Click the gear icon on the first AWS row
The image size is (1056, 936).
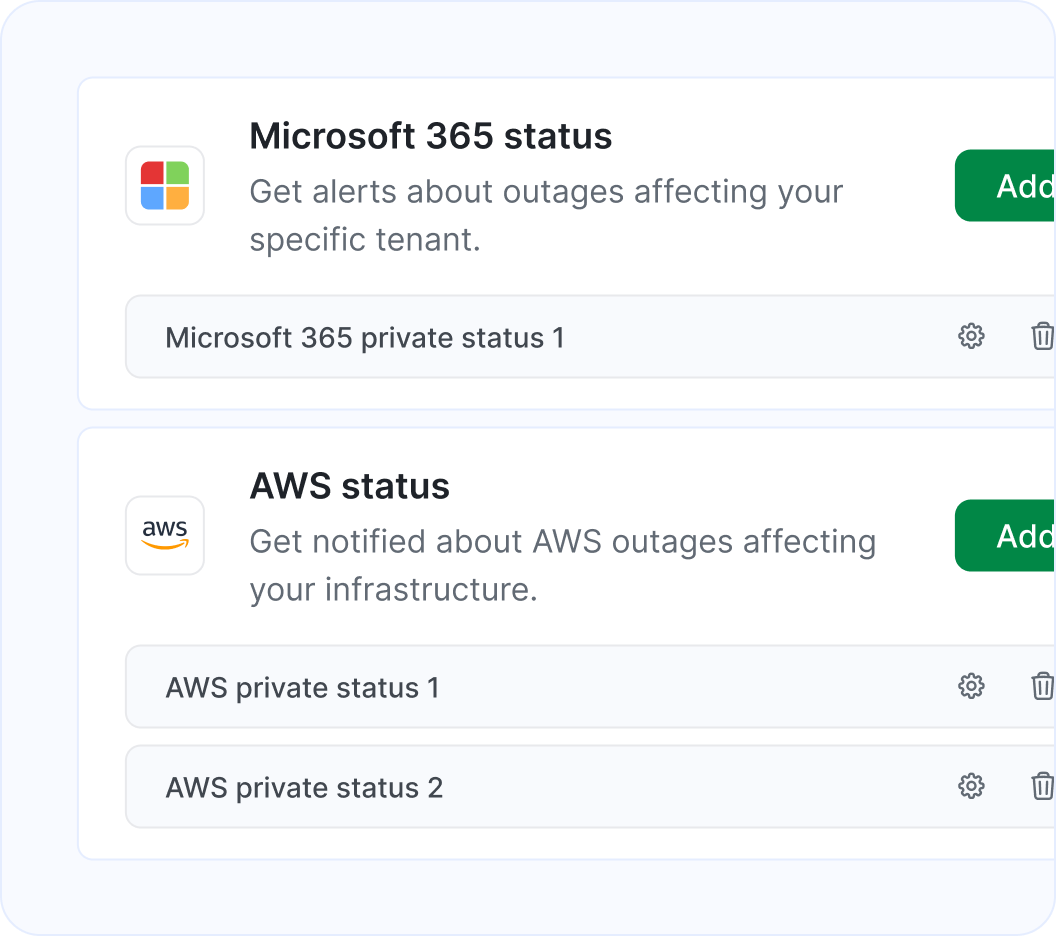click(970, 687)
